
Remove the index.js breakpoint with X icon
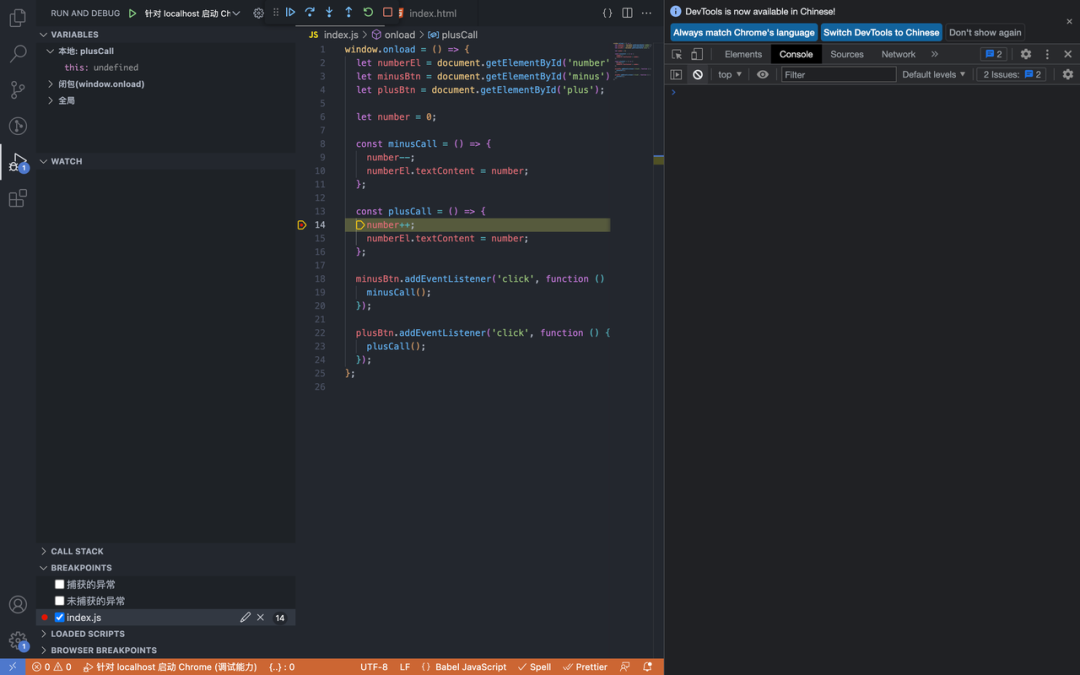260,618
